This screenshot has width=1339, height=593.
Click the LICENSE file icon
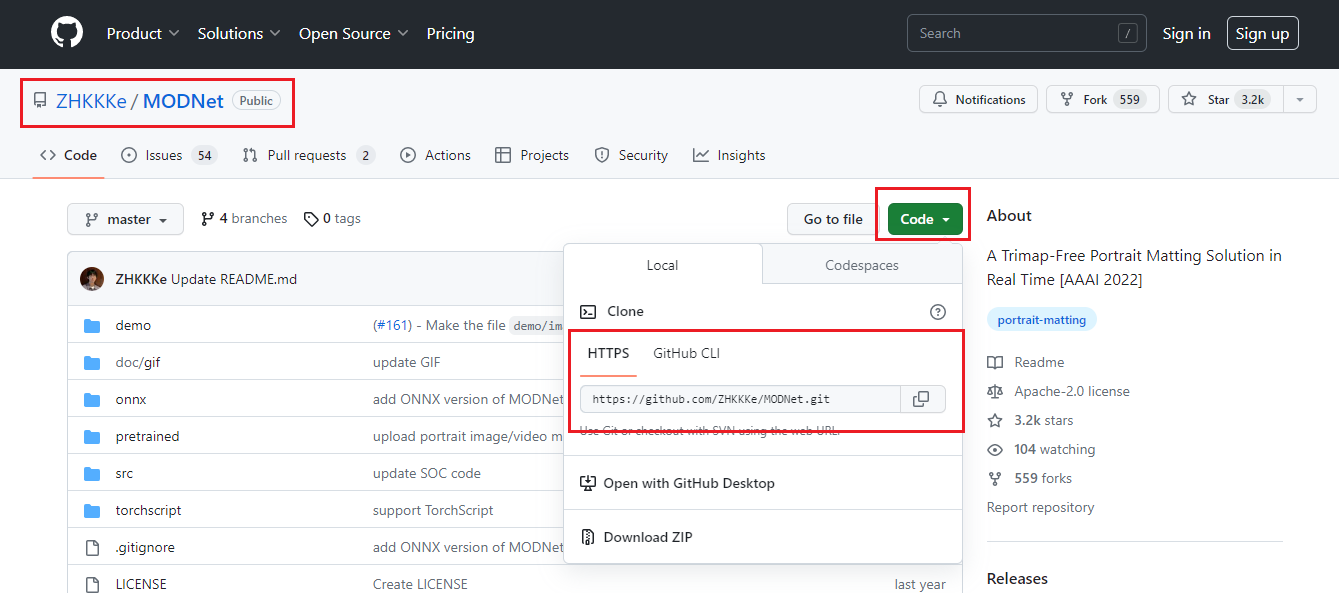pos(92,584)
